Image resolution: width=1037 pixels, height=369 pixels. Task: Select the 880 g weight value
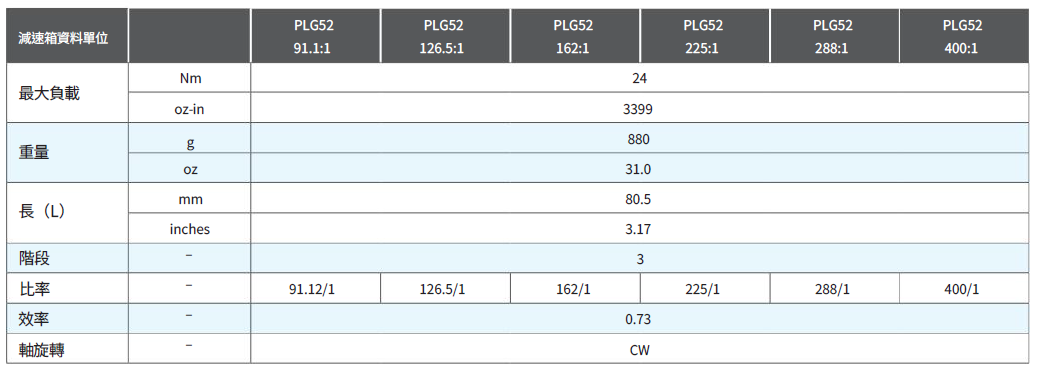tap(640, 138)
